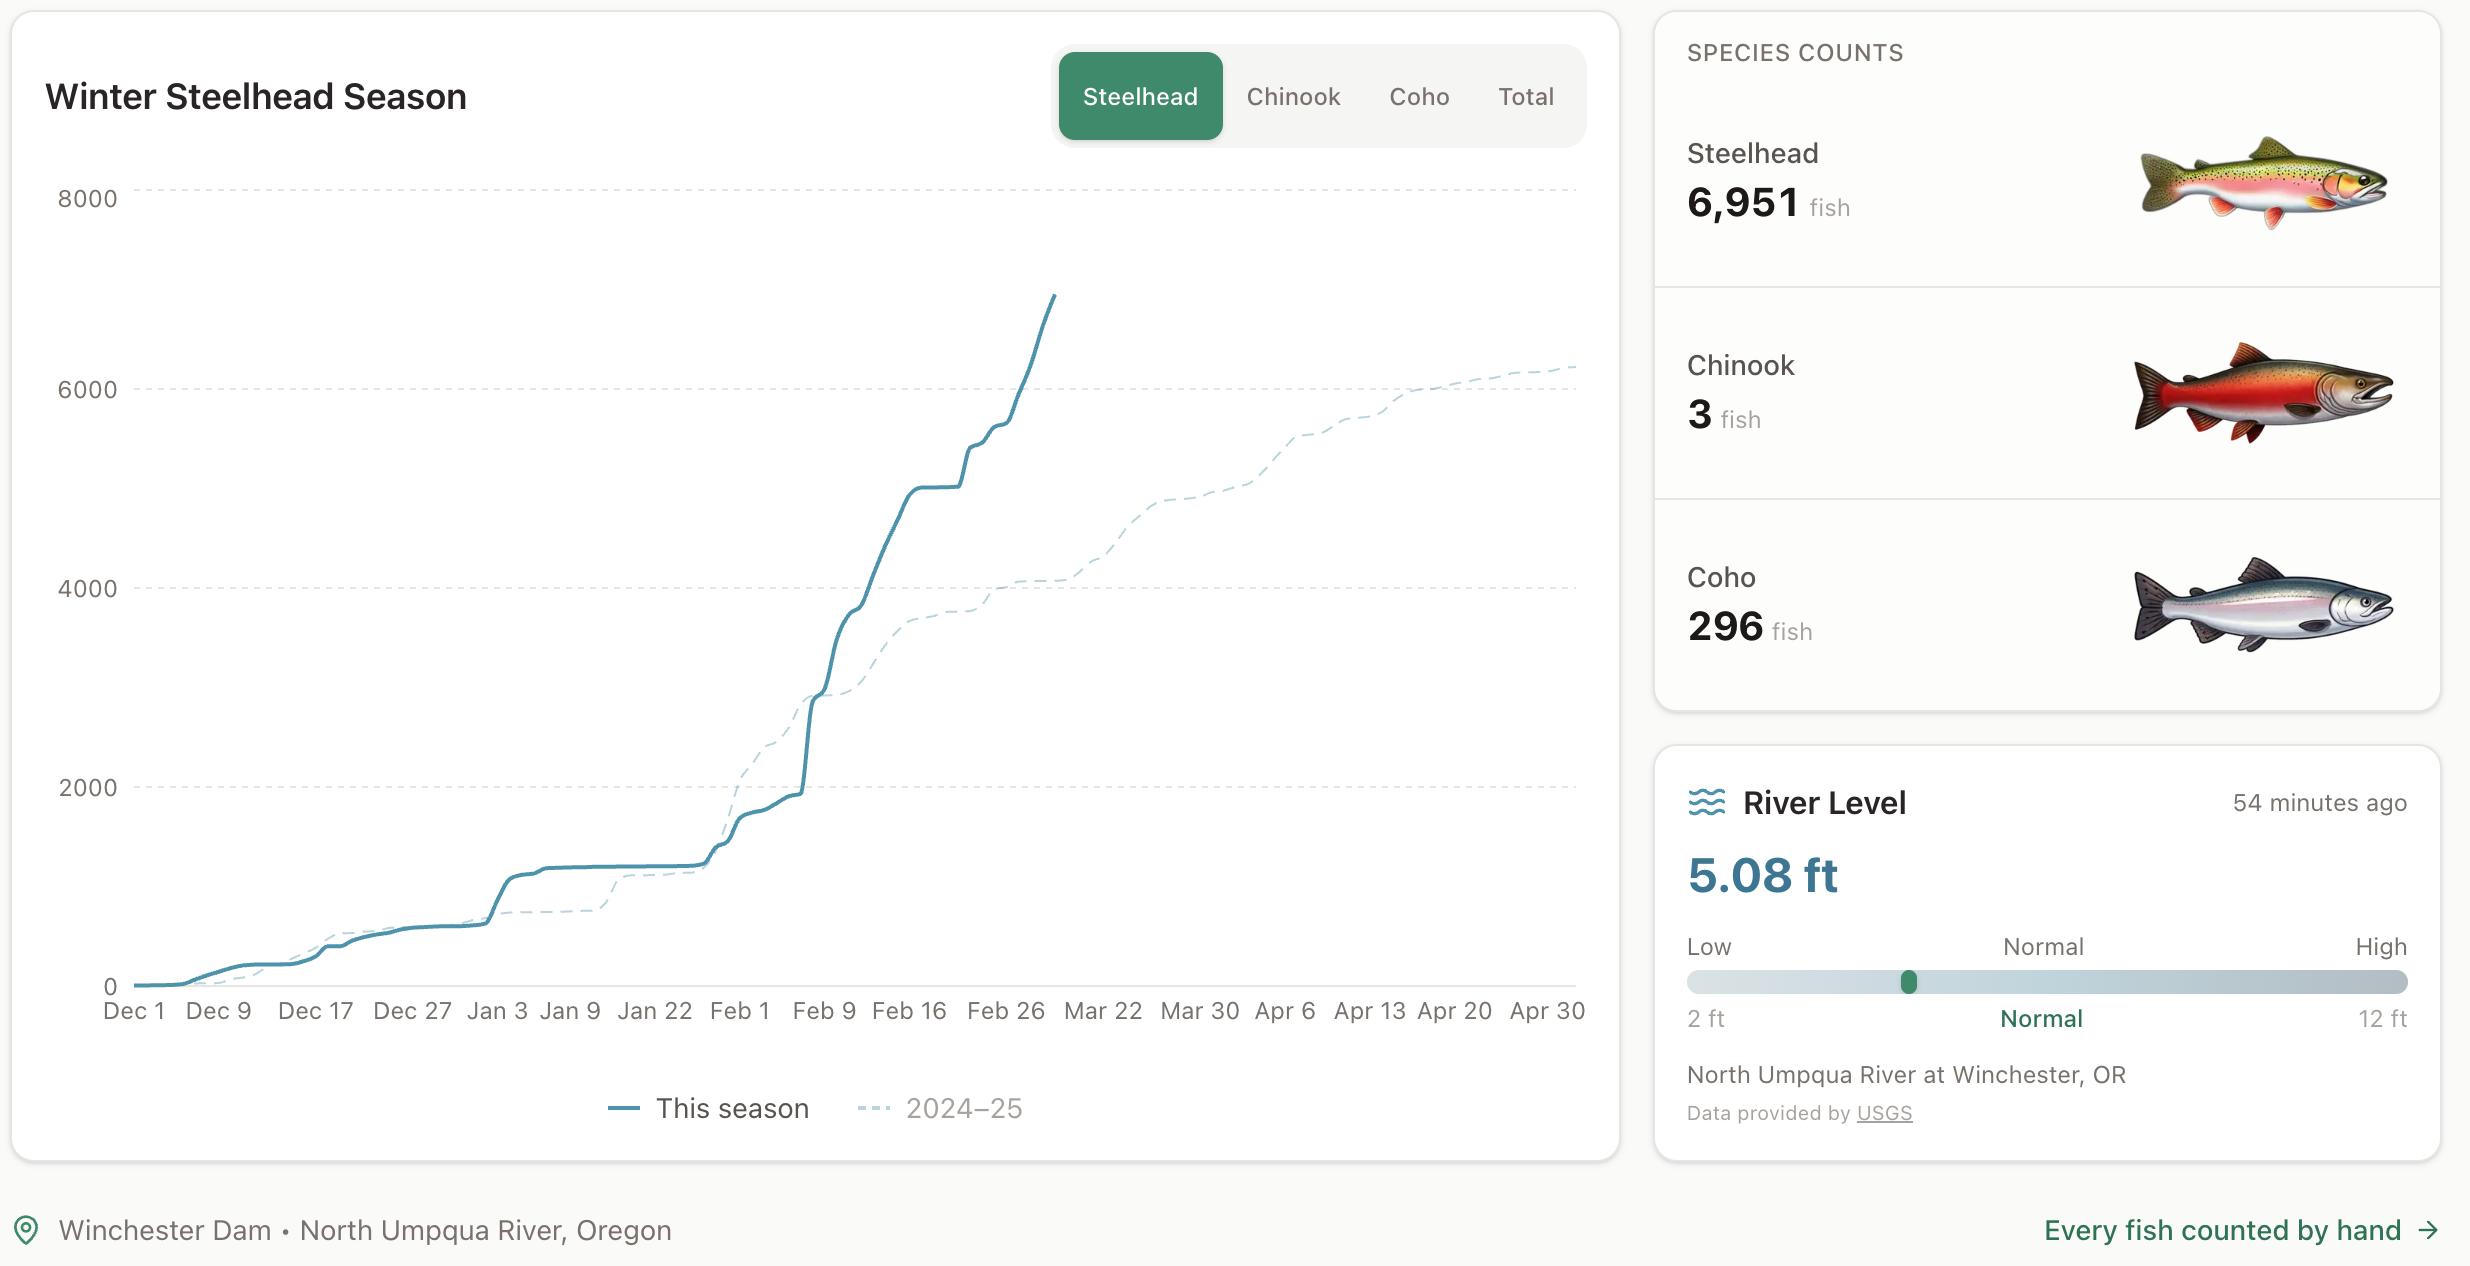Click the river level waves icon
2470x1266 pixels.
point(1707,803)
